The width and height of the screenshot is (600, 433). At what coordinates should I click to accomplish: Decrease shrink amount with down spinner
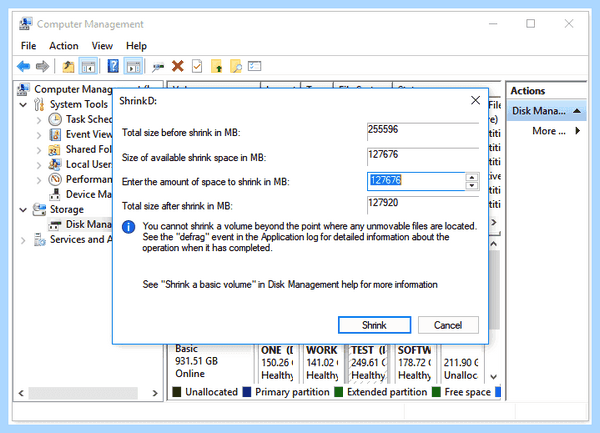point(472,186)
